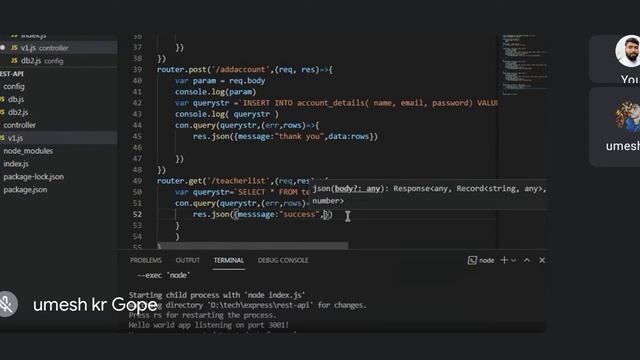The height and width of the screenshot is (360, 640).
Task: Open package-lock.json file
Action: (33, 177)
